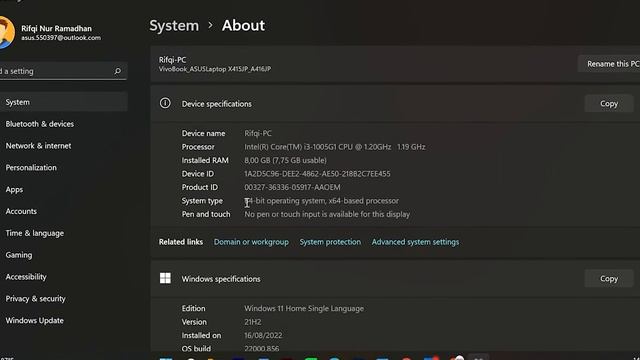Viewport: 640px width, 360px height.
Task: Click the Device specifications info icon
Action: 165,103
